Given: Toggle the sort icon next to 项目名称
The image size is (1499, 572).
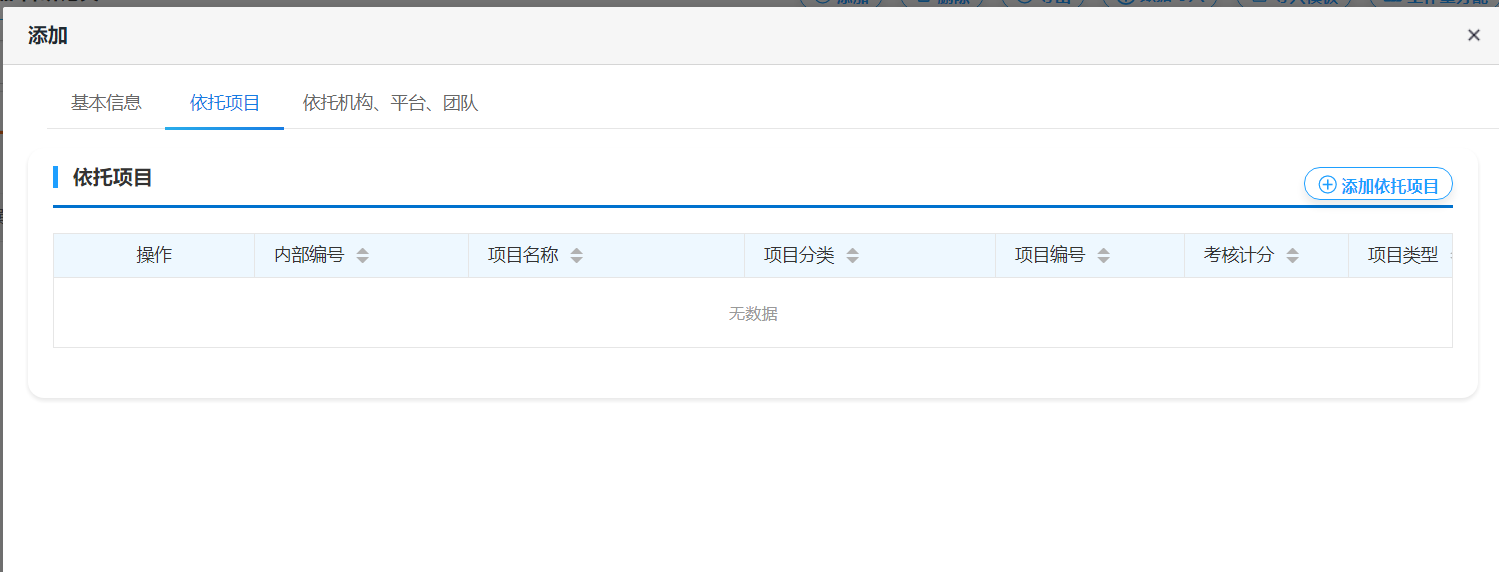Looking at the screenshot, I should point(576,256).
